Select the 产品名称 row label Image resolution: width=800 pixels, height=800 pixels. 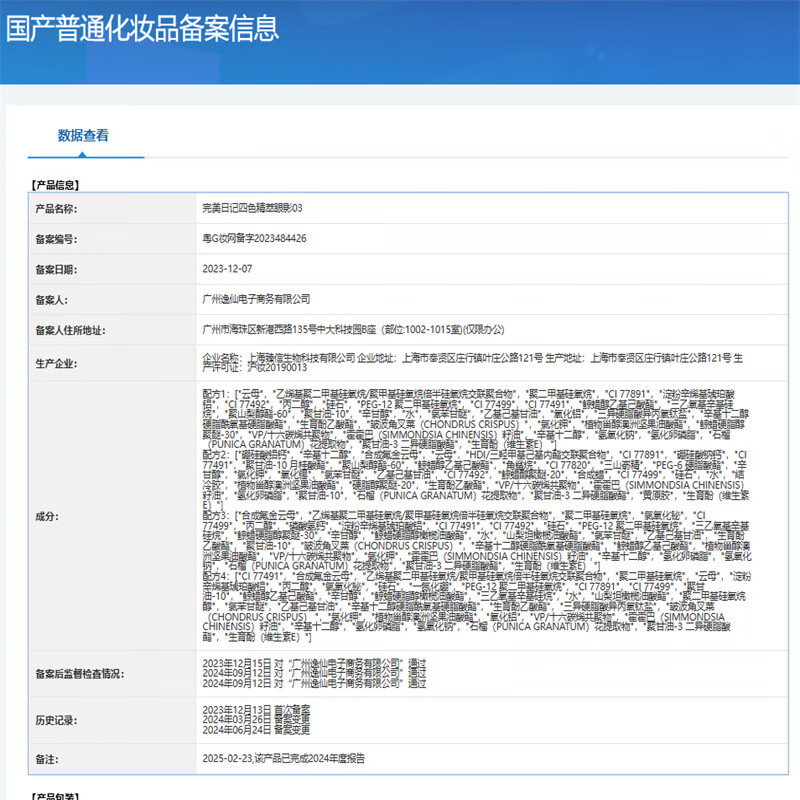(x=56, y=208)
